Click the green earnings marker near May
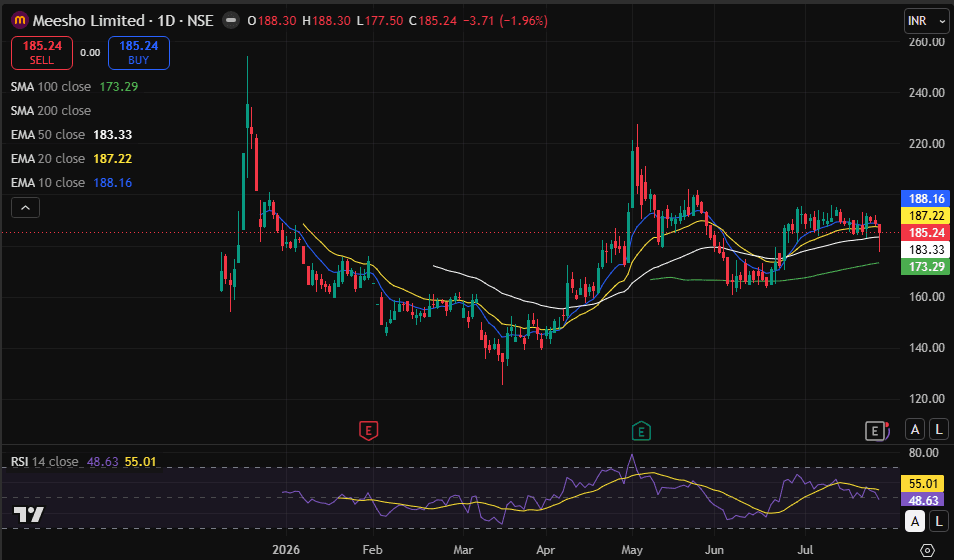Viewport: 954px width, 560px height. click(x=641, y=431)
